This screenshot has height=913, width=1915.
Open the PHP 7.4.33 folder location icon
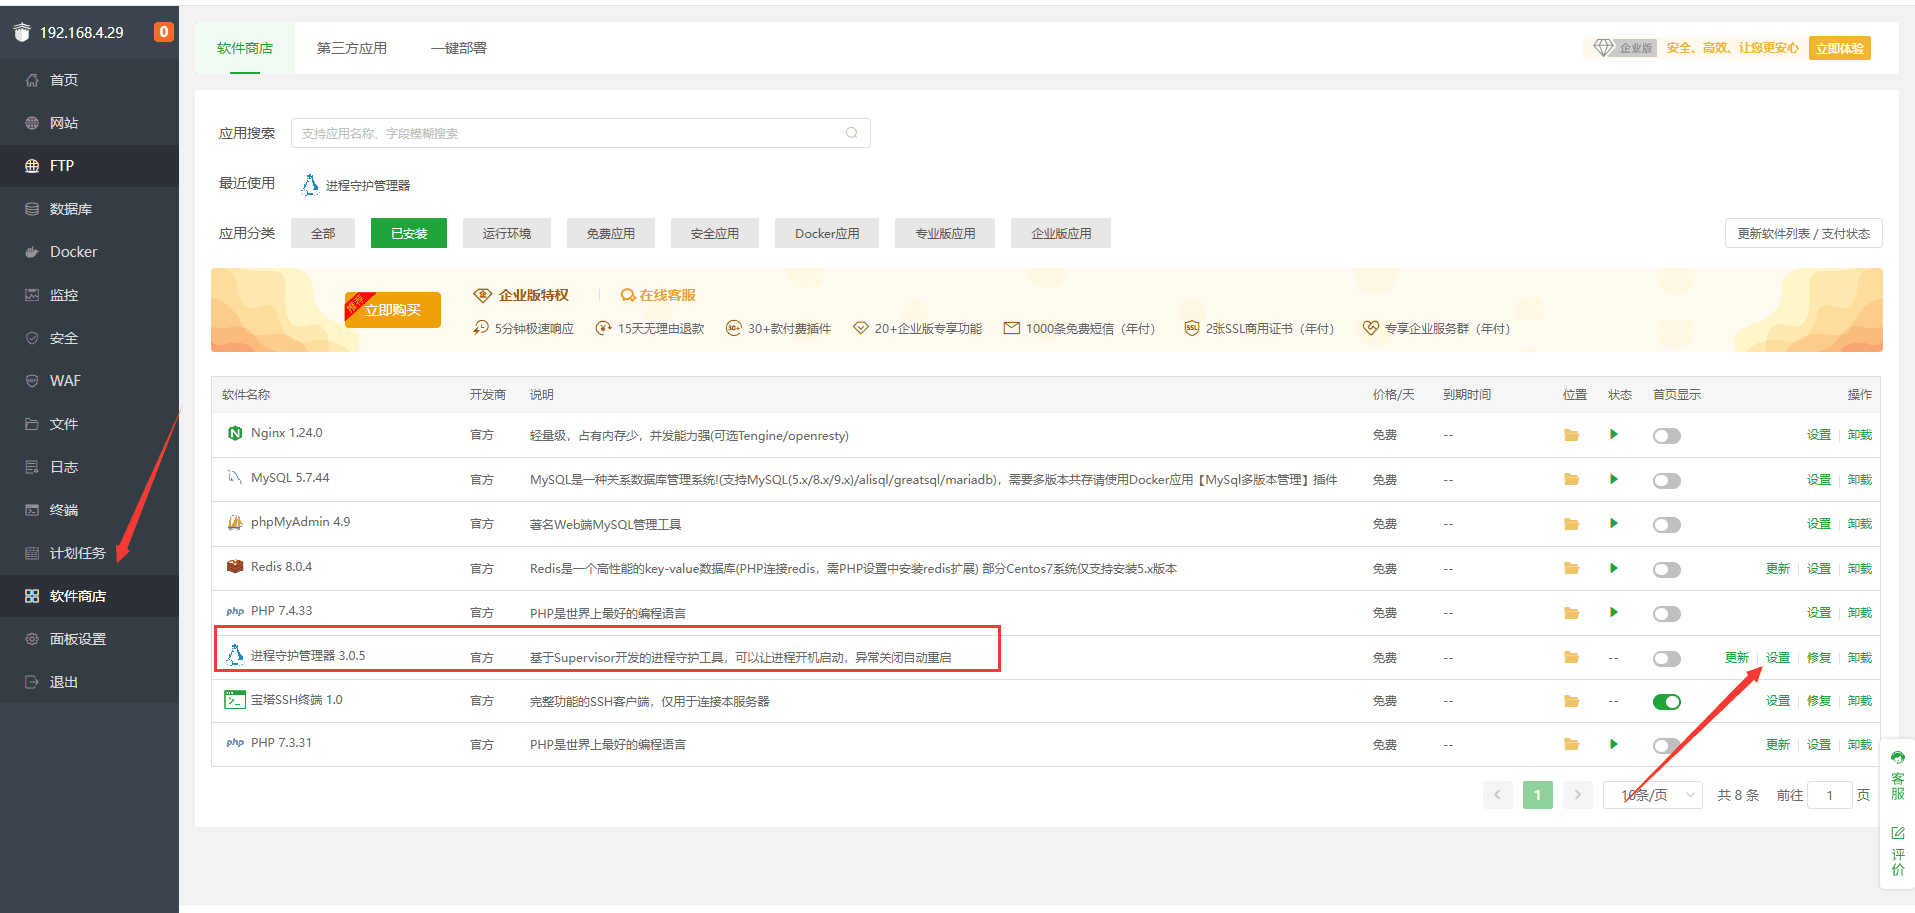click(1571, 613)
